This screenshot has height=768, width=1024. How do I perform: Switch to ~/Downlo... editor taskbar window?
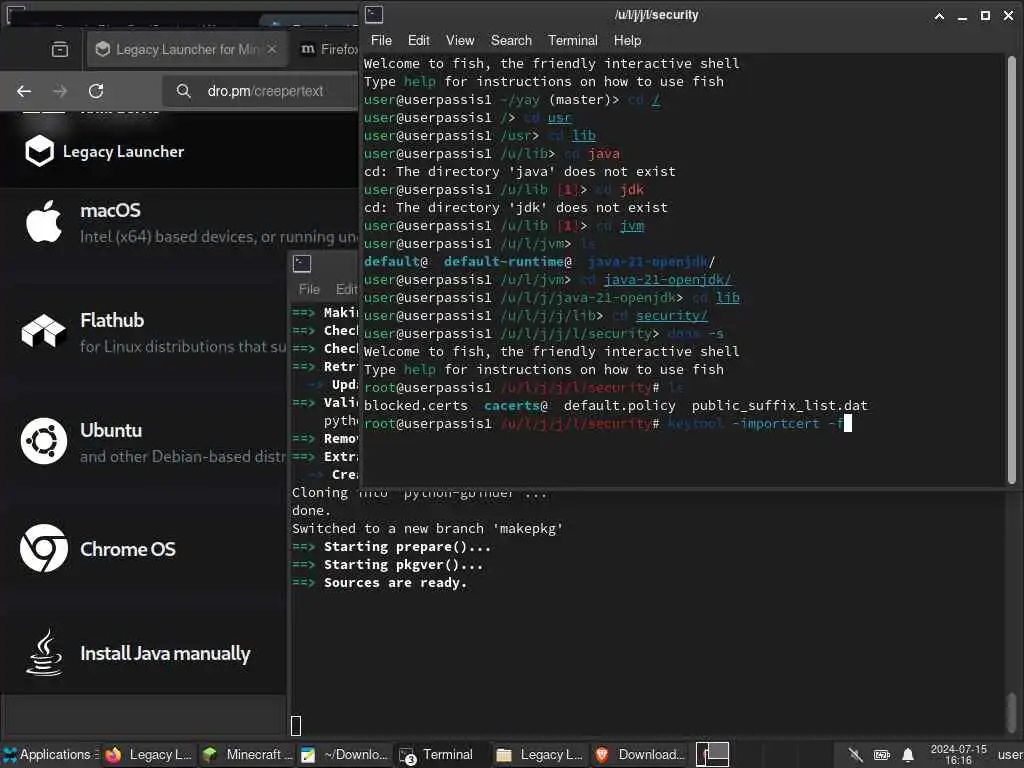(x=345, y=755)
